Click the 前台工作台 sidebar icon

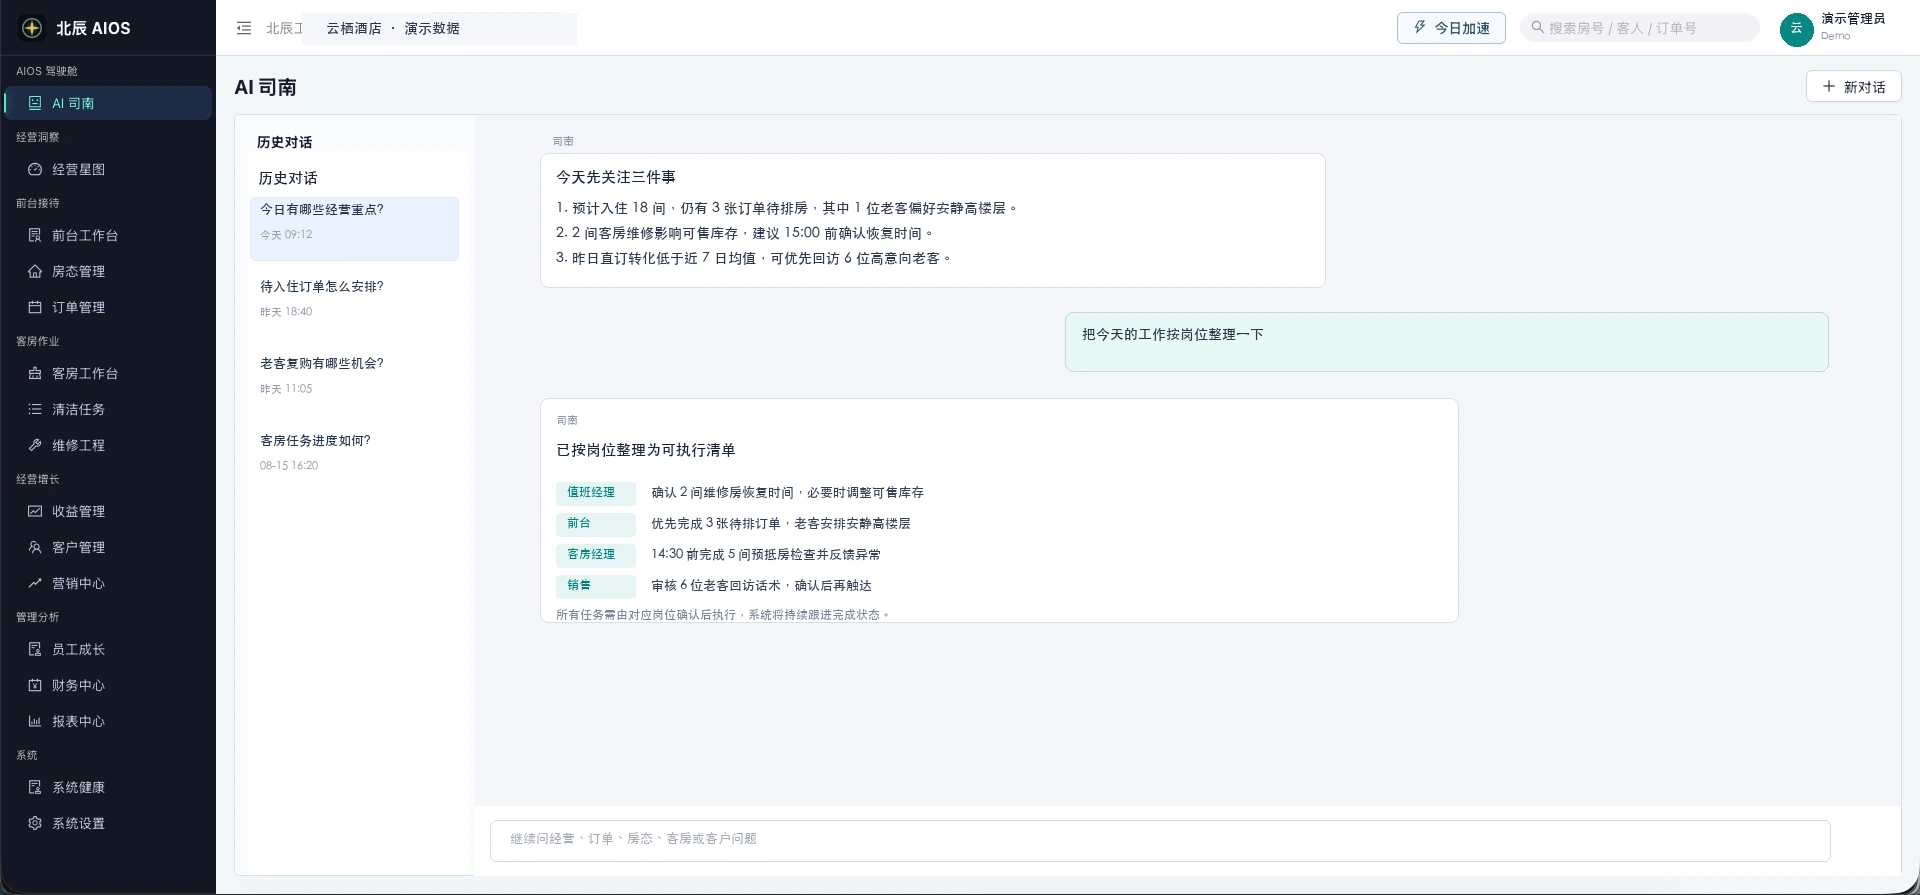35,235
